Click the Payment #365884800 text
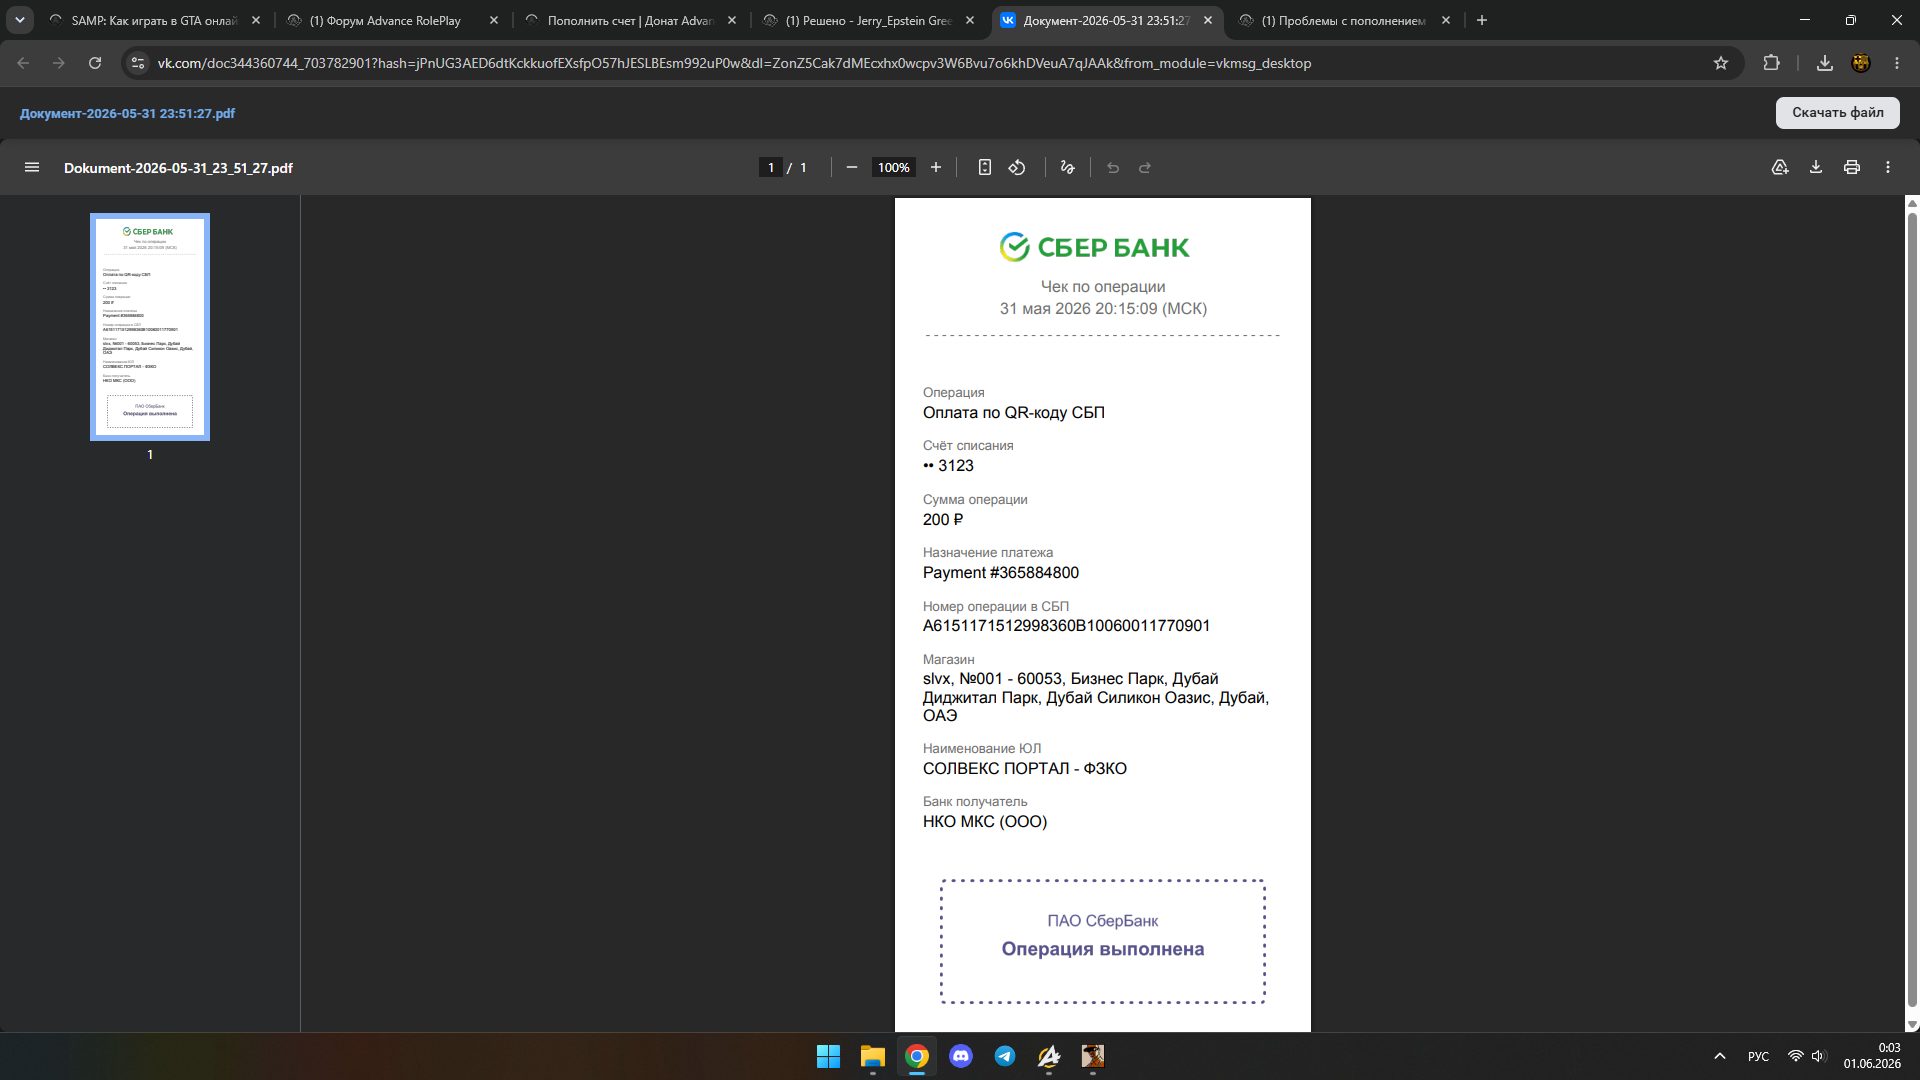This screenshot has width=1920, height=1080. (1001, 573)
